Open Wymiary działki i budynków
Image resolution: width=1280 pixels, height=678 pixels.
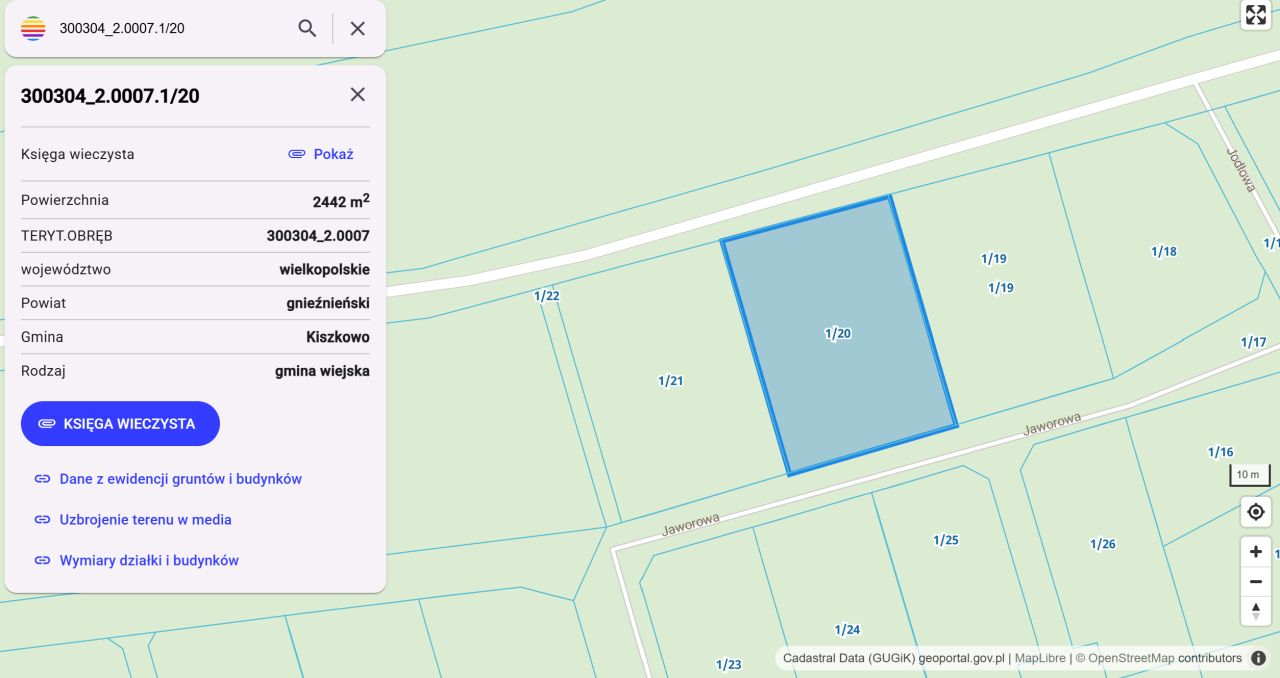(150, 560)
